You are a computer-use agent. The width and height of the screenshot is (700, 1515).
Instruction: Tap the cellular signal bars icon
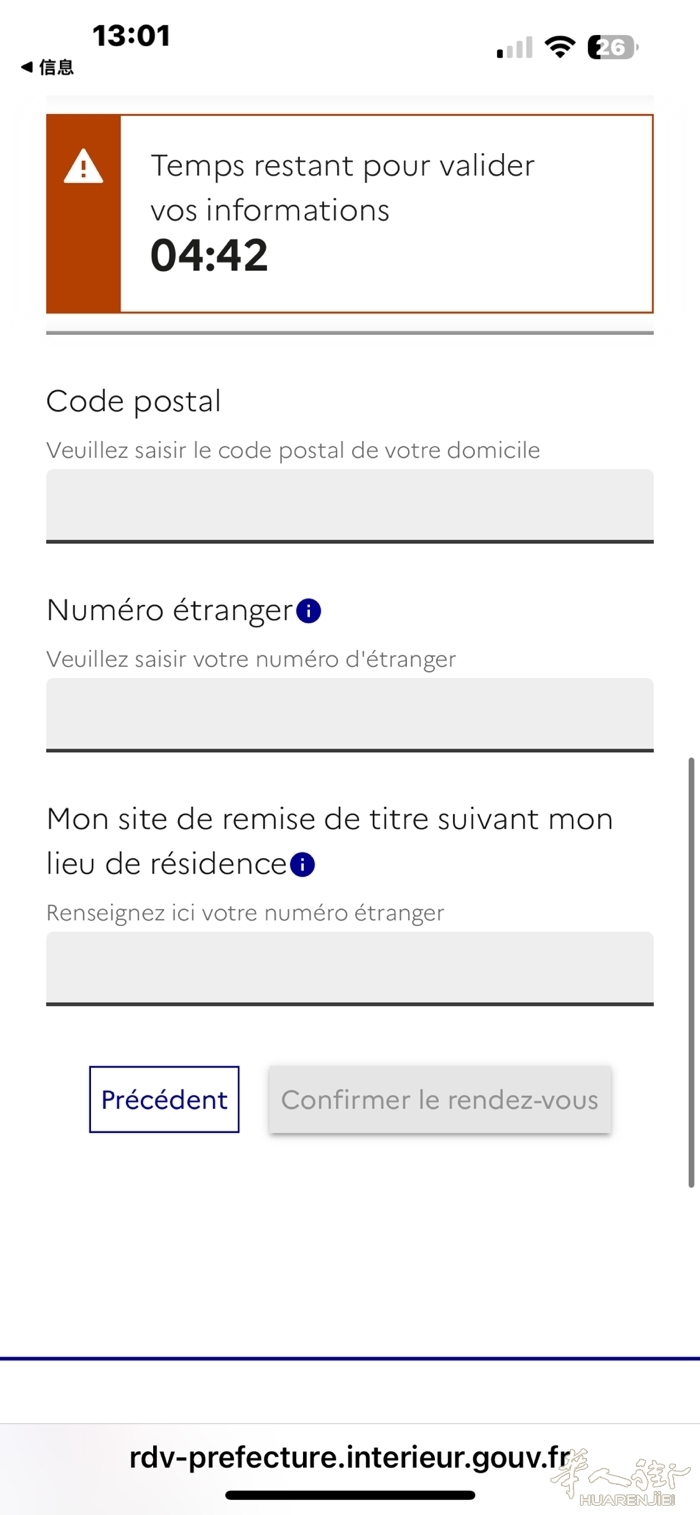(514, 48)
